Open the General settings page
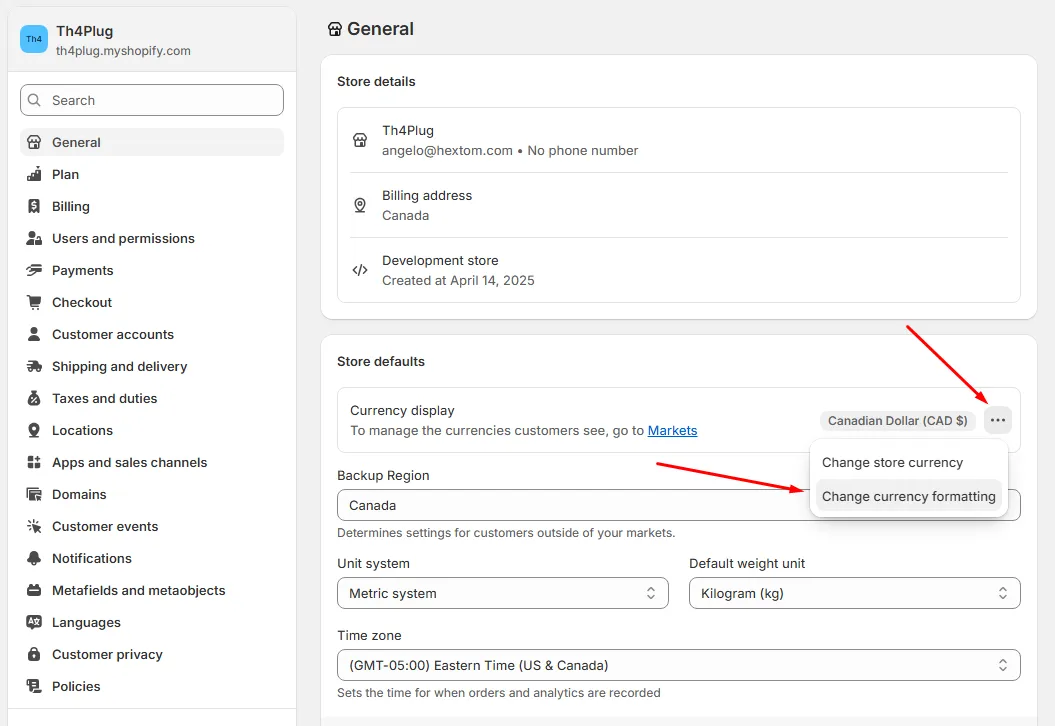Viewport: 1055px width, 726px height. [x=152, y=142]
